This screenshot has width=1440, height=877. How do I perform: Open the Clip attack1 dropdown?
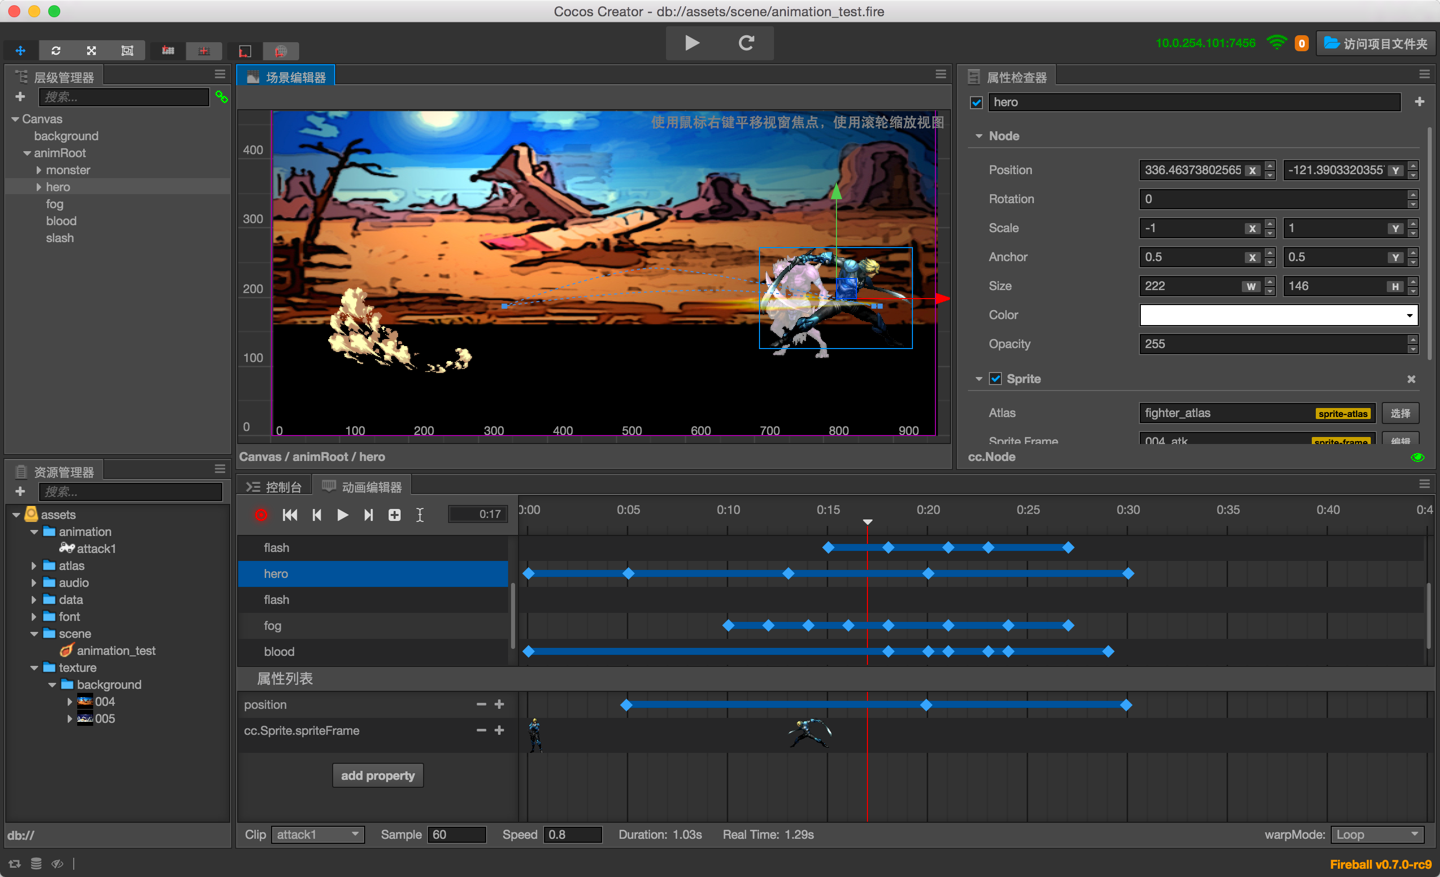tap(317, 835)
